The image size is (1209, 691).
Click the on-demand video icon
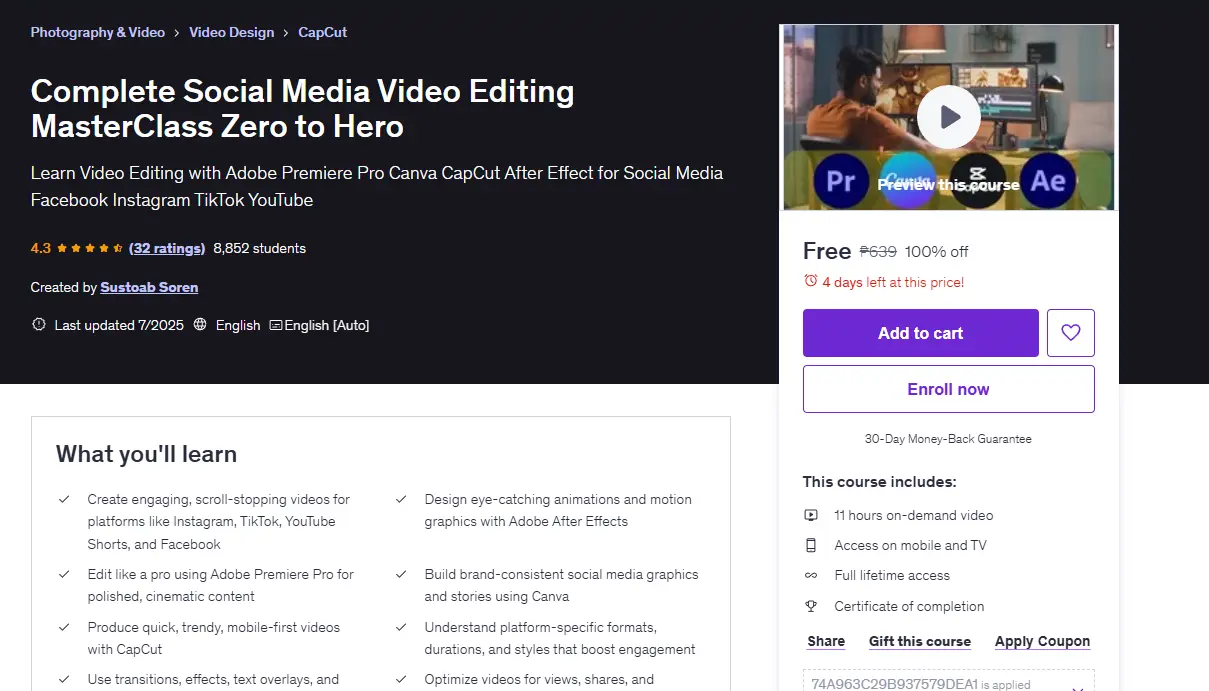(x=811, y=515)
